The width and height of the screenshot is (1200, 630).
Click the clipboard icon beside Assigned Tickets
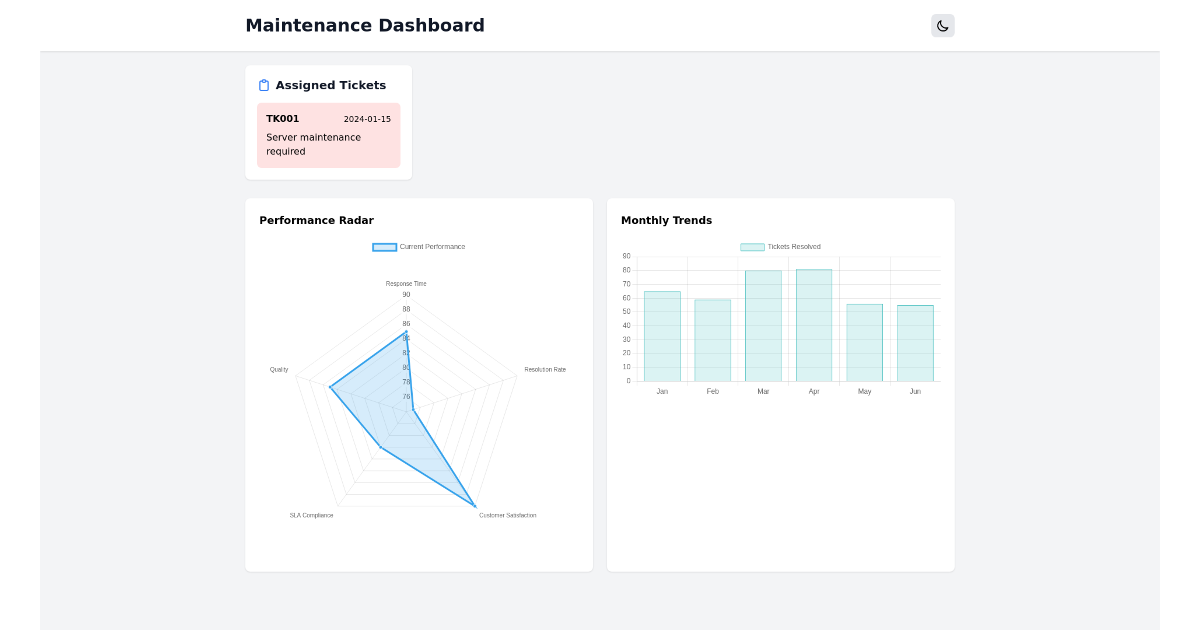point(263,85)
